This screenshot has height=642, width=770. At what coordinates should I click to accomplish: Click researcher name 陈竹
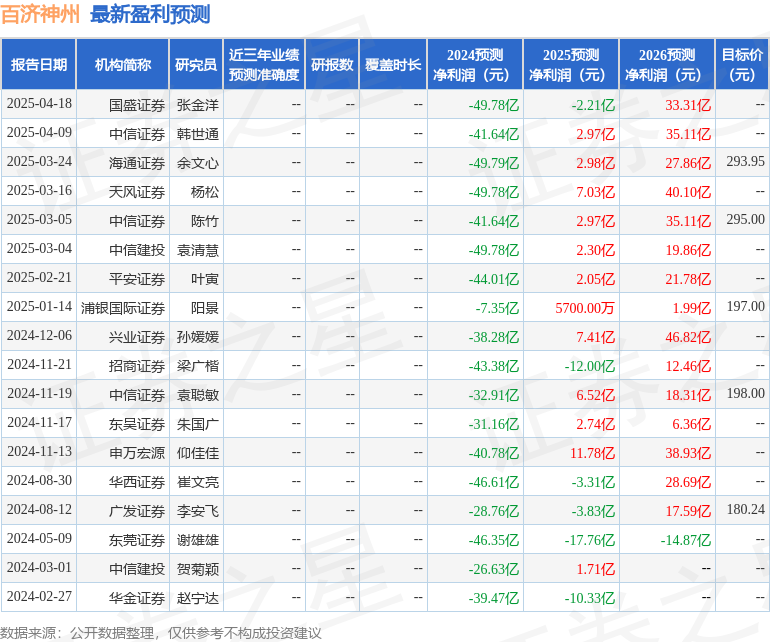tap(205, 221)
